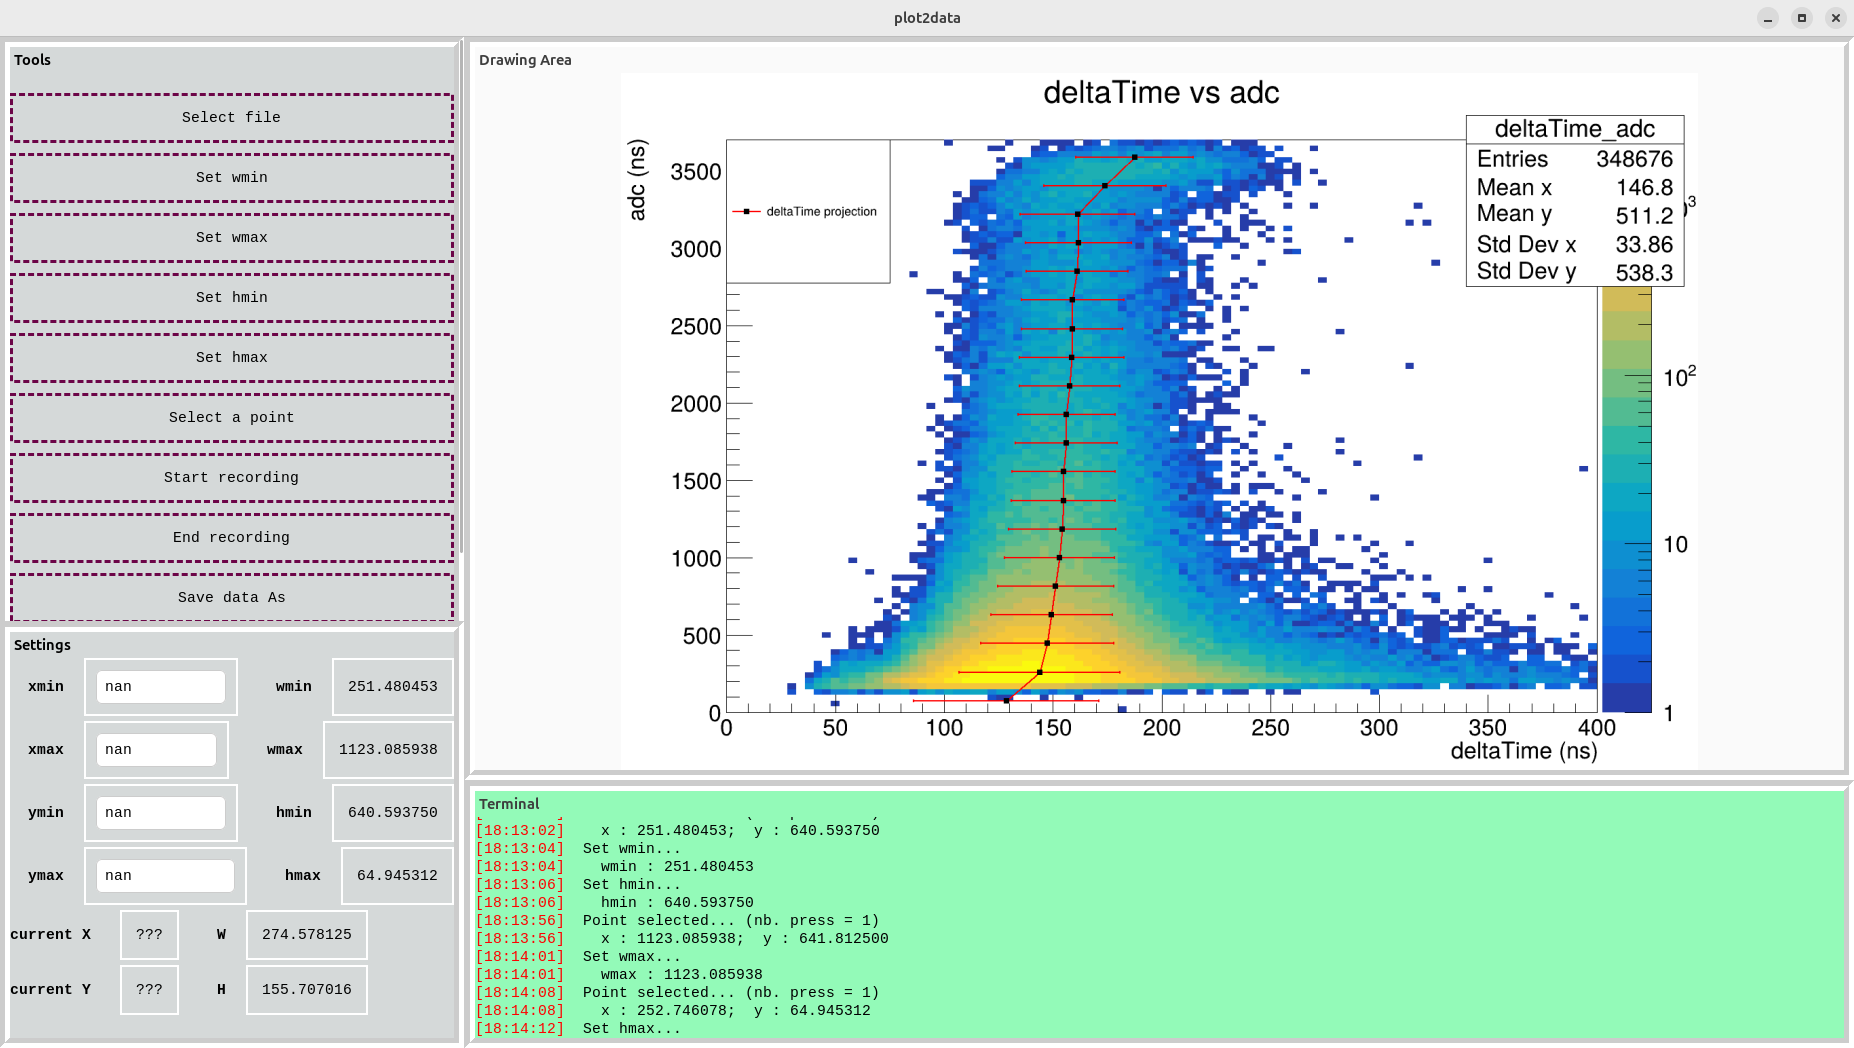The image size is (1854, 1048).
Task: Focus the ymin input field
Action: [x=161, y=813]
